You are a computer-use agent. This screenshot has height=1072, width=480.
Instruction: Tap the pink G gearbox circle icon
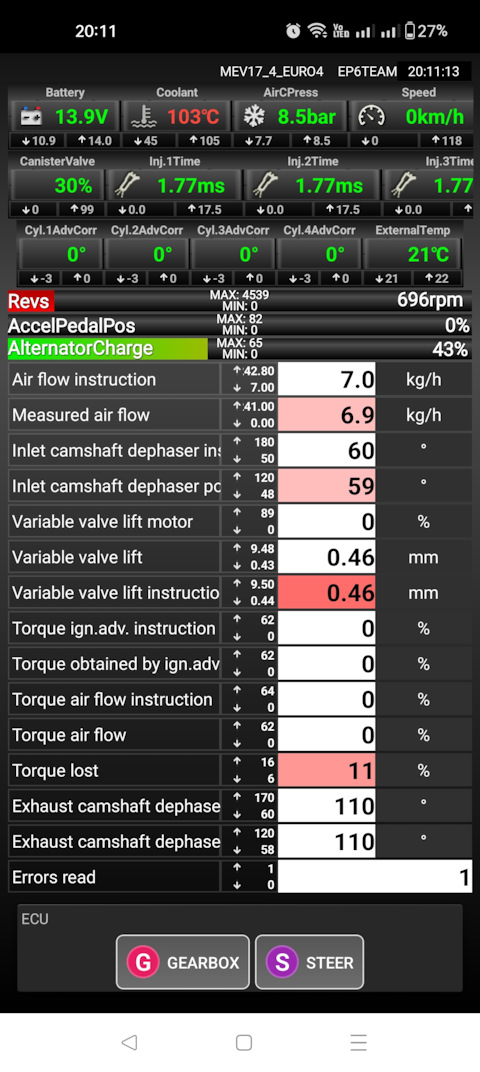(x=143, y=963)
